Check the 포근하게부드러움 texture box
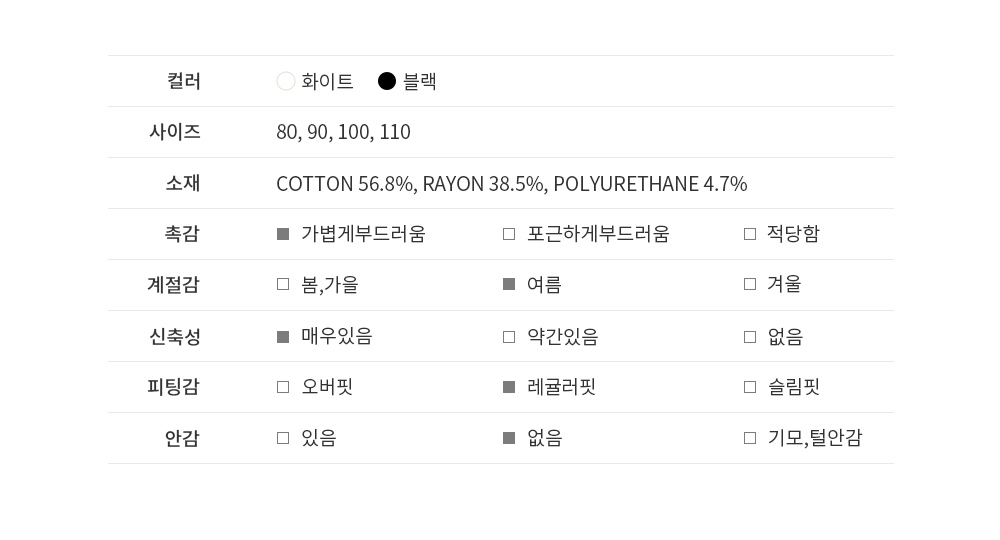The image size is (1000, 540). coord(509,234)
